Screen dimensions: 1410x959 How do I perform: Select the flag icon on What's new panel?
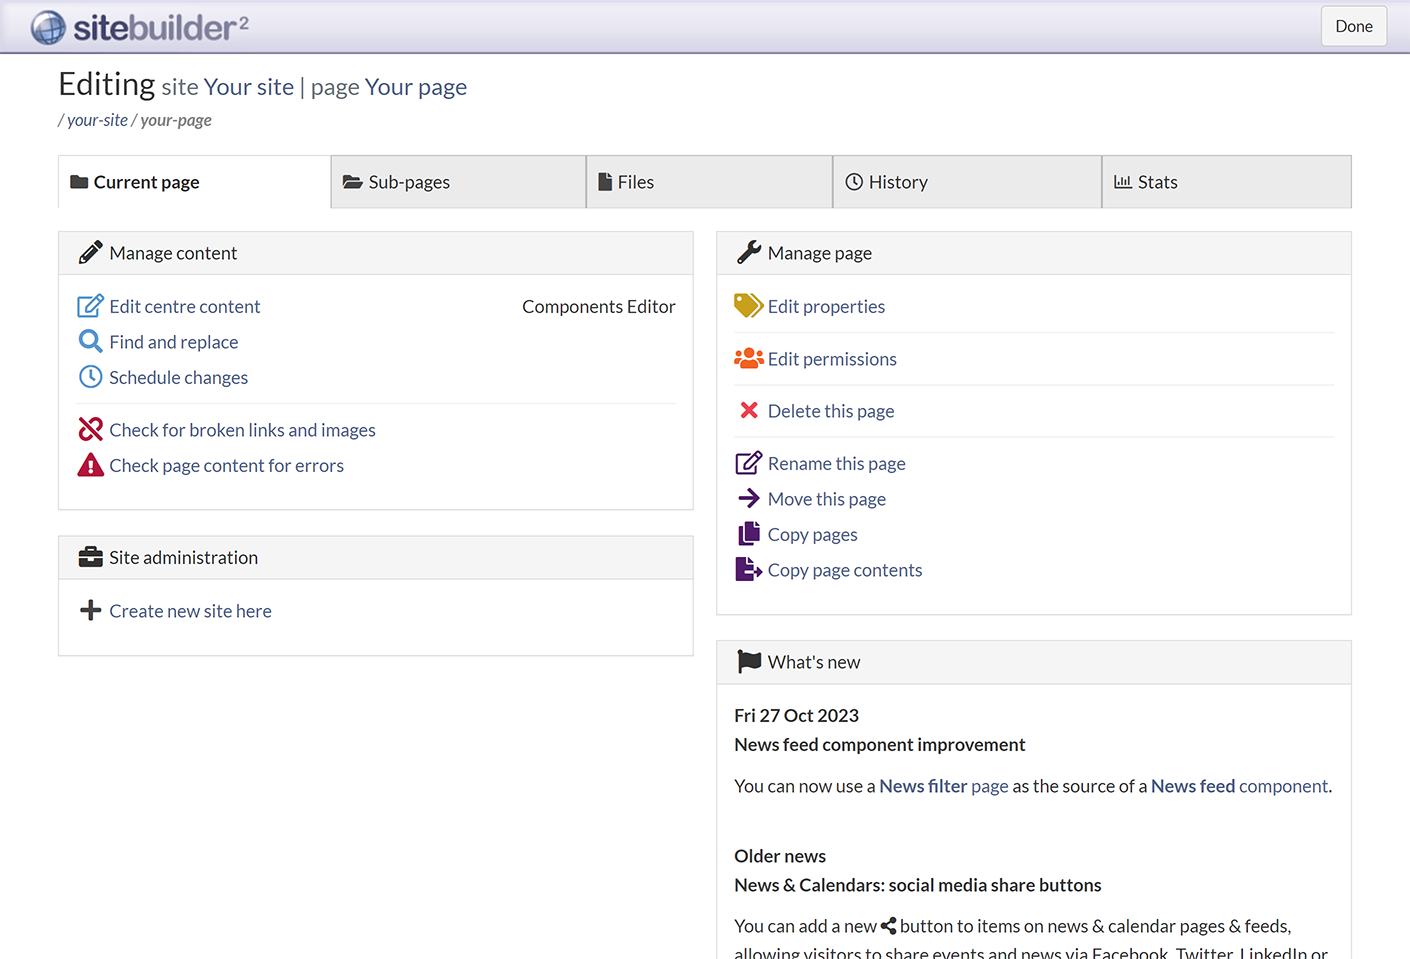click(747, 661)
